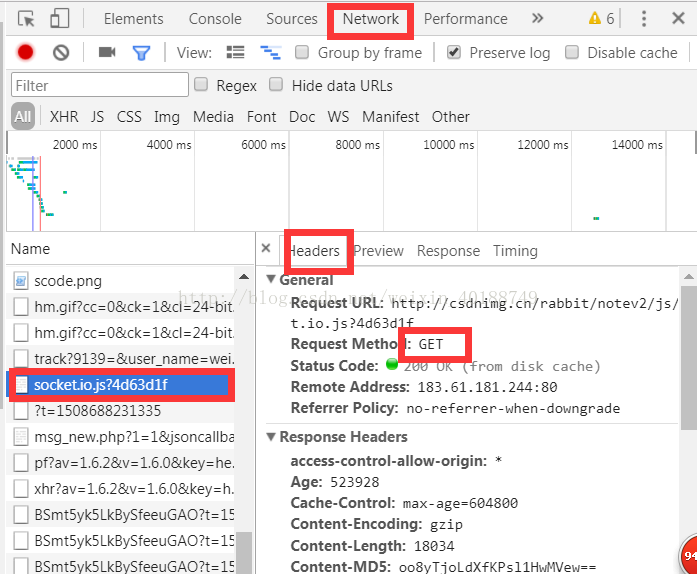
Task: Select the msg_new.php request row
Action: [x=120, y=437]
